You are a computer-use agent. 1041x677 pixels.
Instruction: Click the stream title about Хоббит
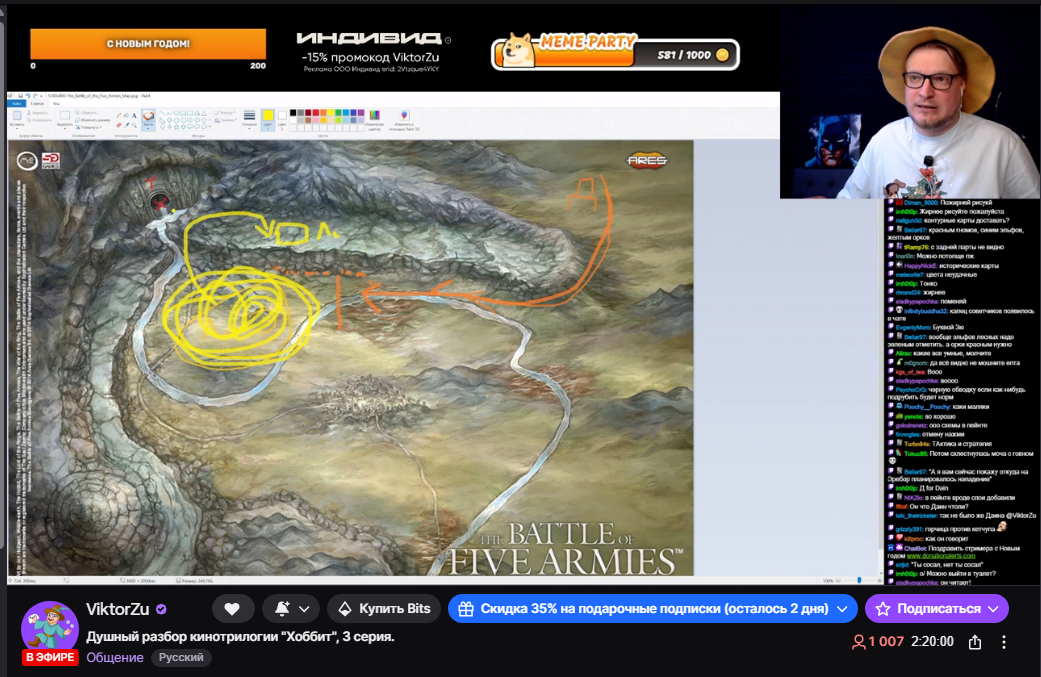pos(240,636)
